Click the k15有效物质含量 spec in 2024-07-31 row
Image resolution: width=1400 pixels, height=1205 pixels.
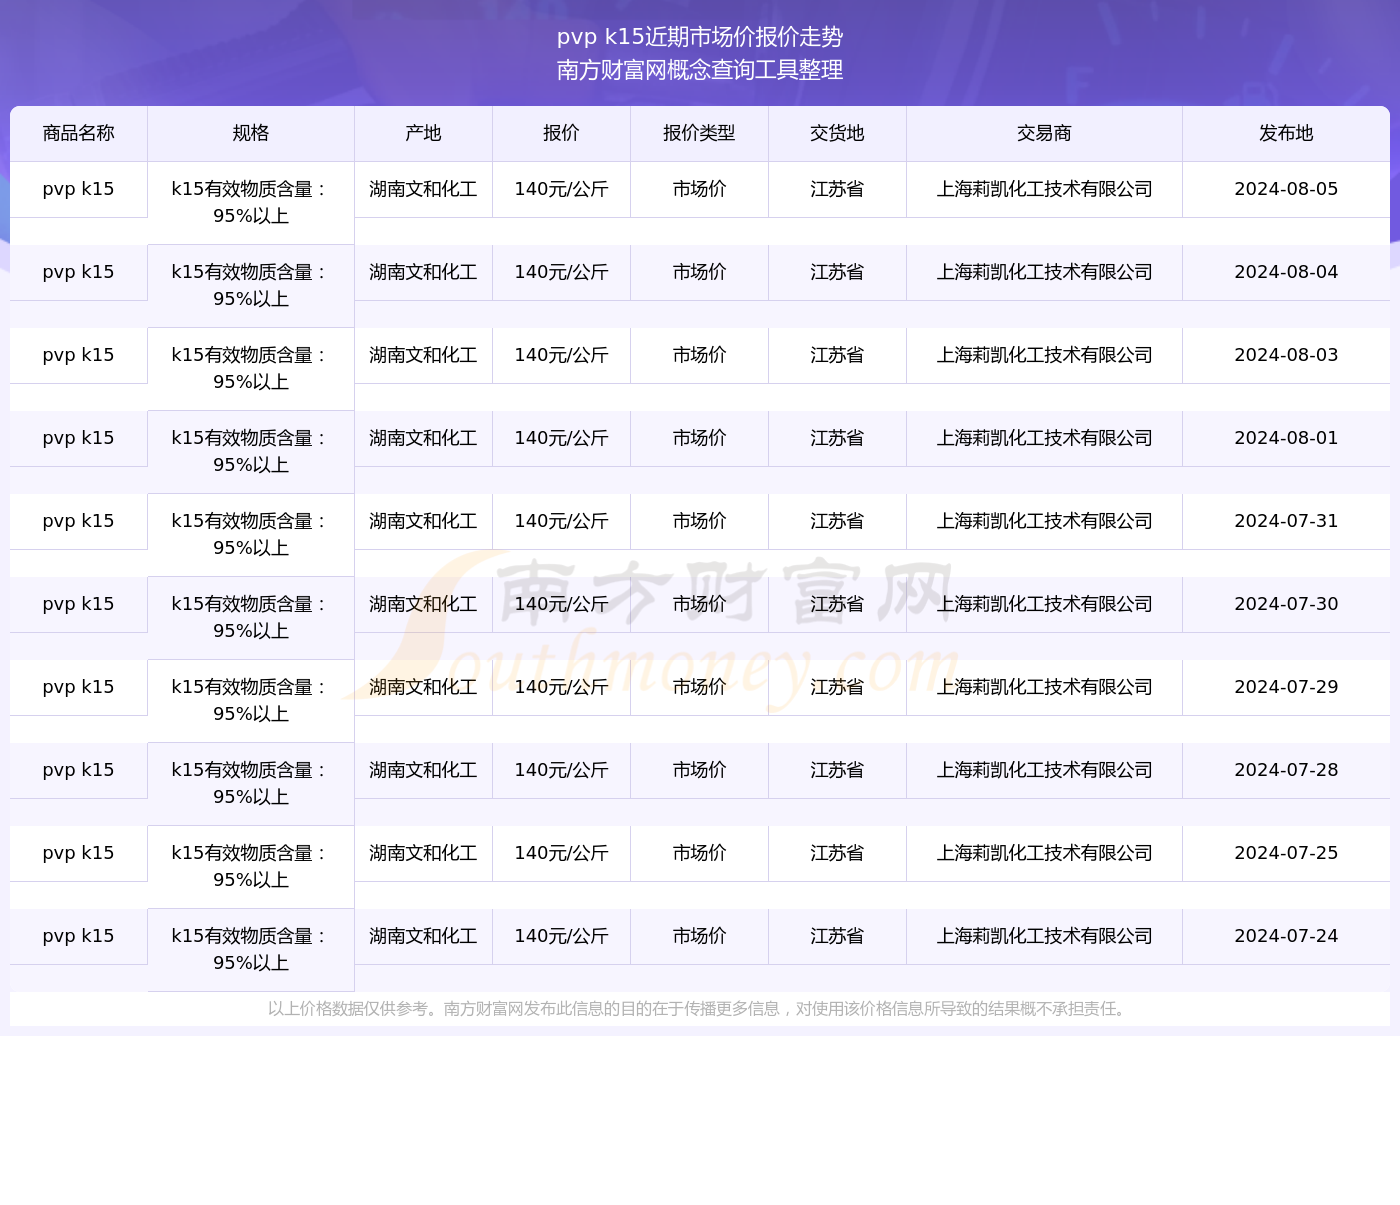tap(251, 535)
